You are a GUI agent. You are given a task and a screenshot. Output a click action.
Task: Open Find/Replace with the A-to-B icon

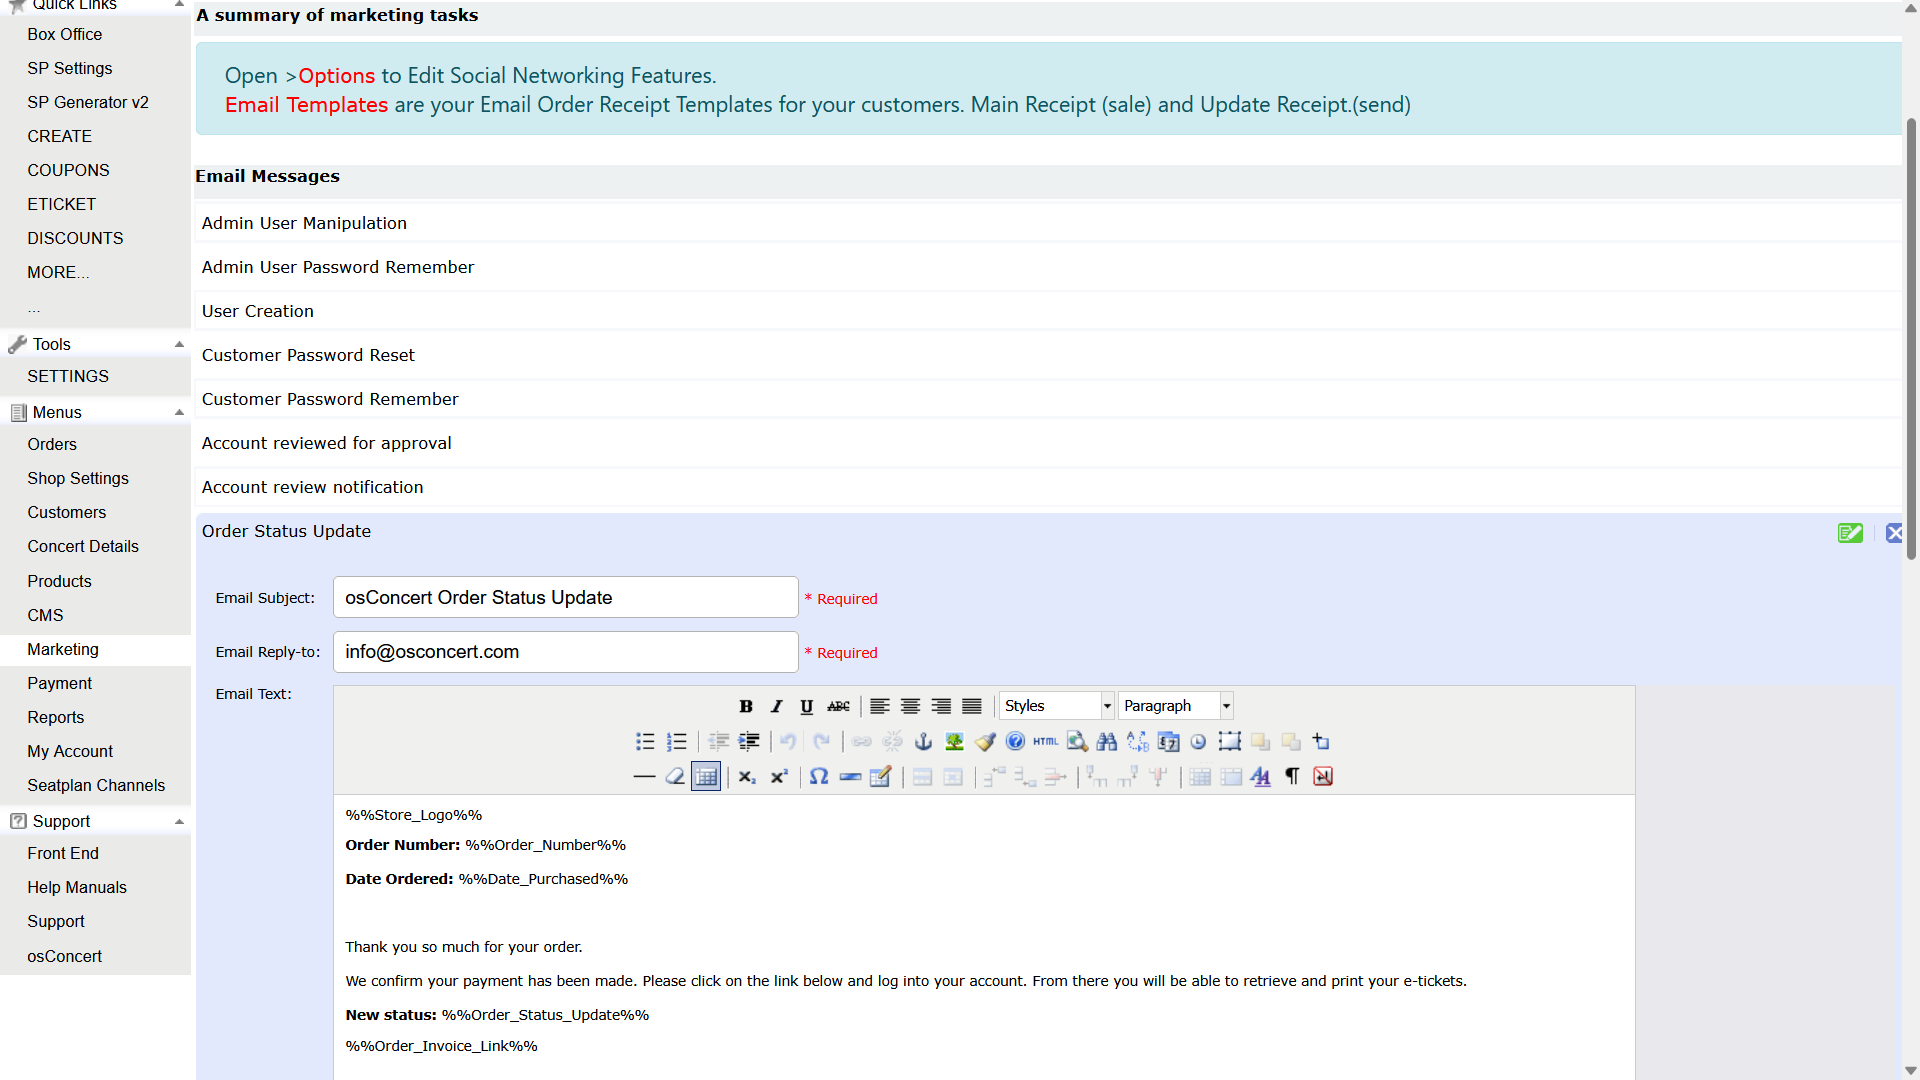(1138, 742)
